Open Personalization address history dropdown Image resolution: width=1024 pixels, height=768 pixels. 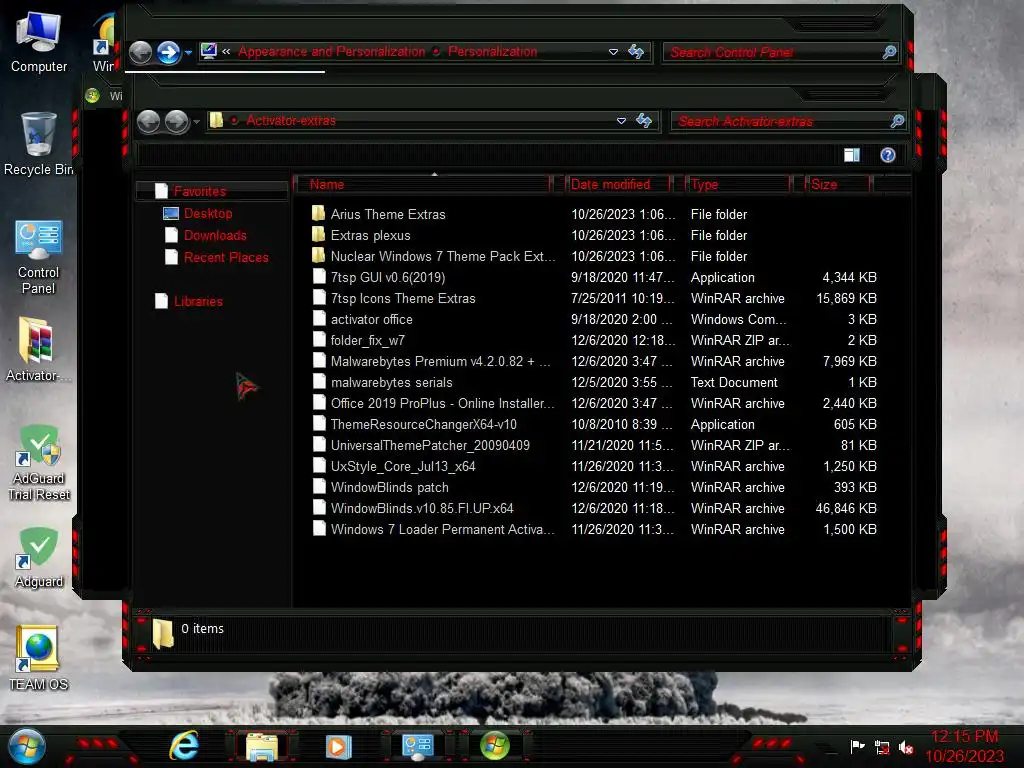click(x=613, y=52)
